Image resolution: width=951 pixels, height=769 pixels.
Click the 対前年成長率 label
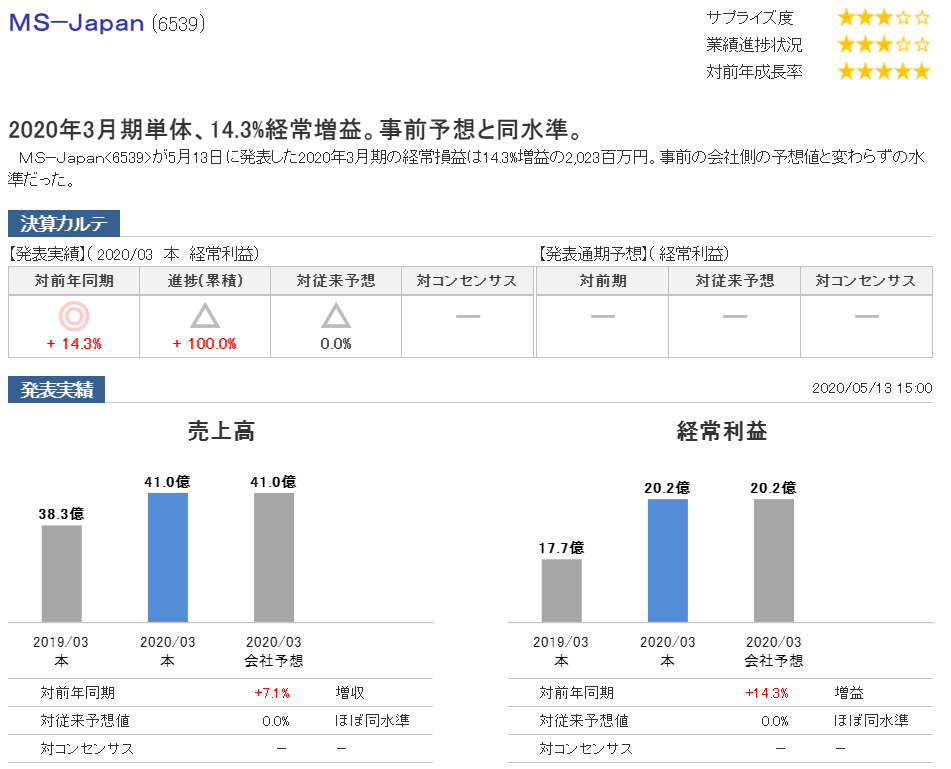[754, 72]
